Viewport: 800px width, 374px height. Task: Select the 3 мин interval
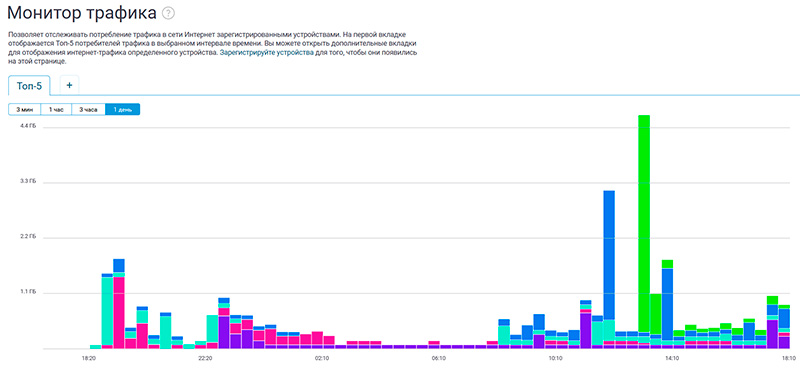24,109
